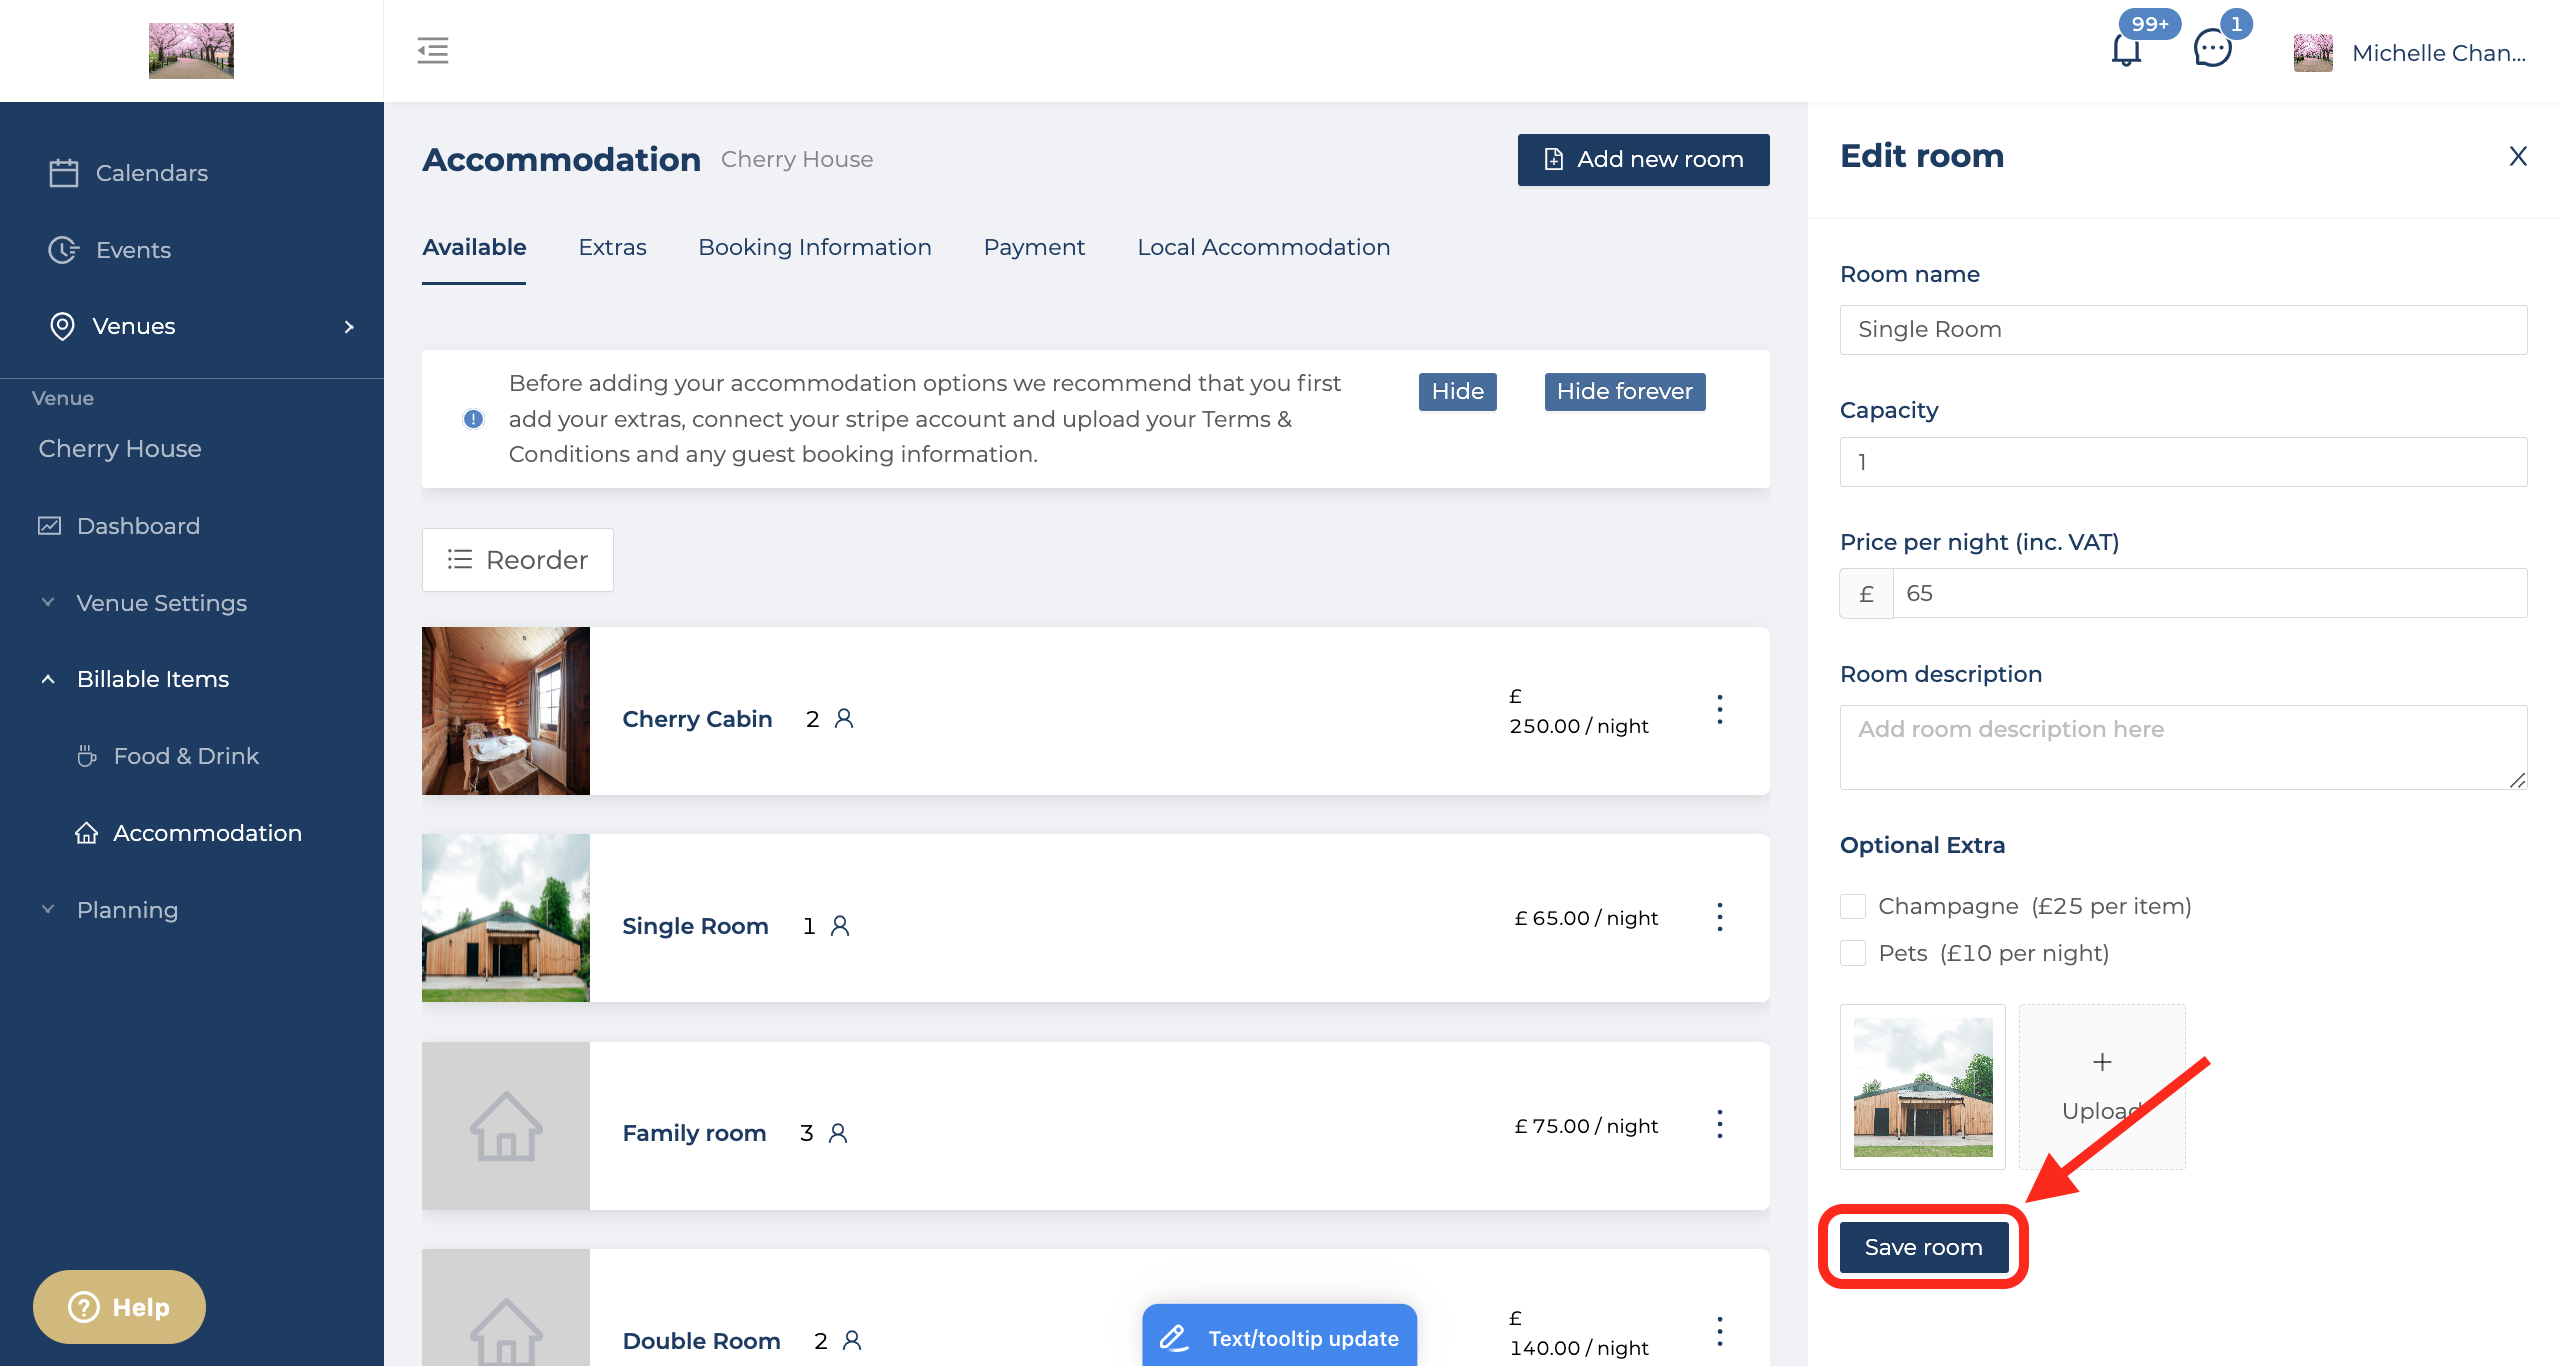Image resolution: width=2560 pixels, height=1366 pixels.
Task: Click the Reorder button
Action: [517, 560]
